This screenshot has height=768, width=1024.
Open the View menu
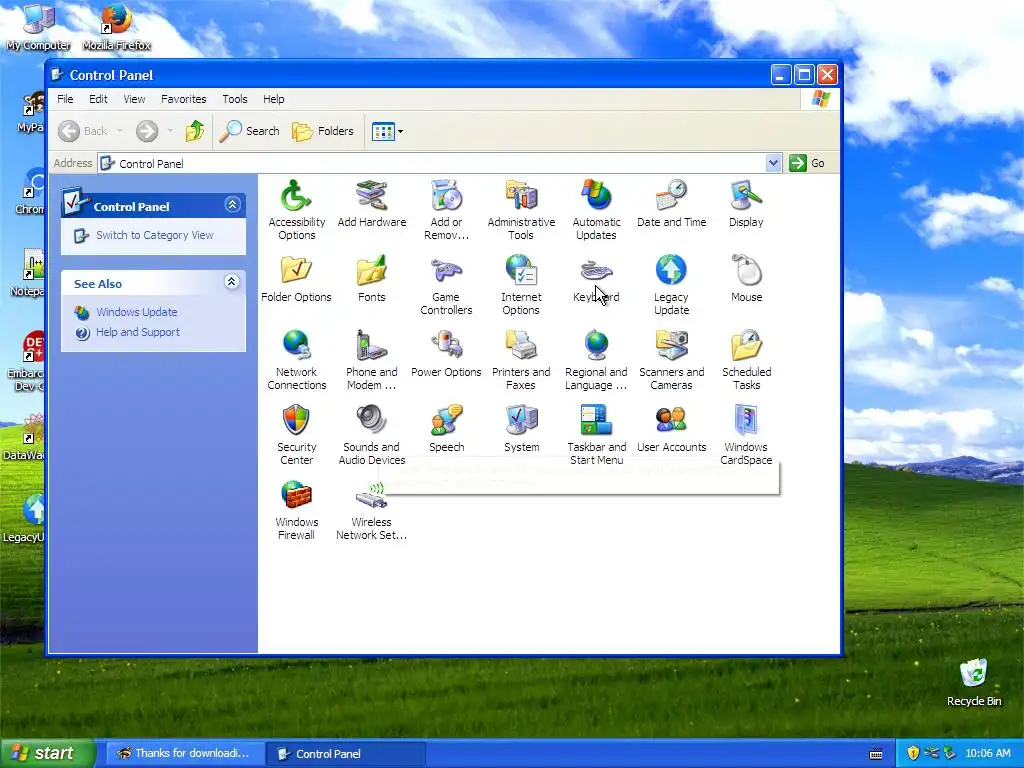tap(134, 99)
